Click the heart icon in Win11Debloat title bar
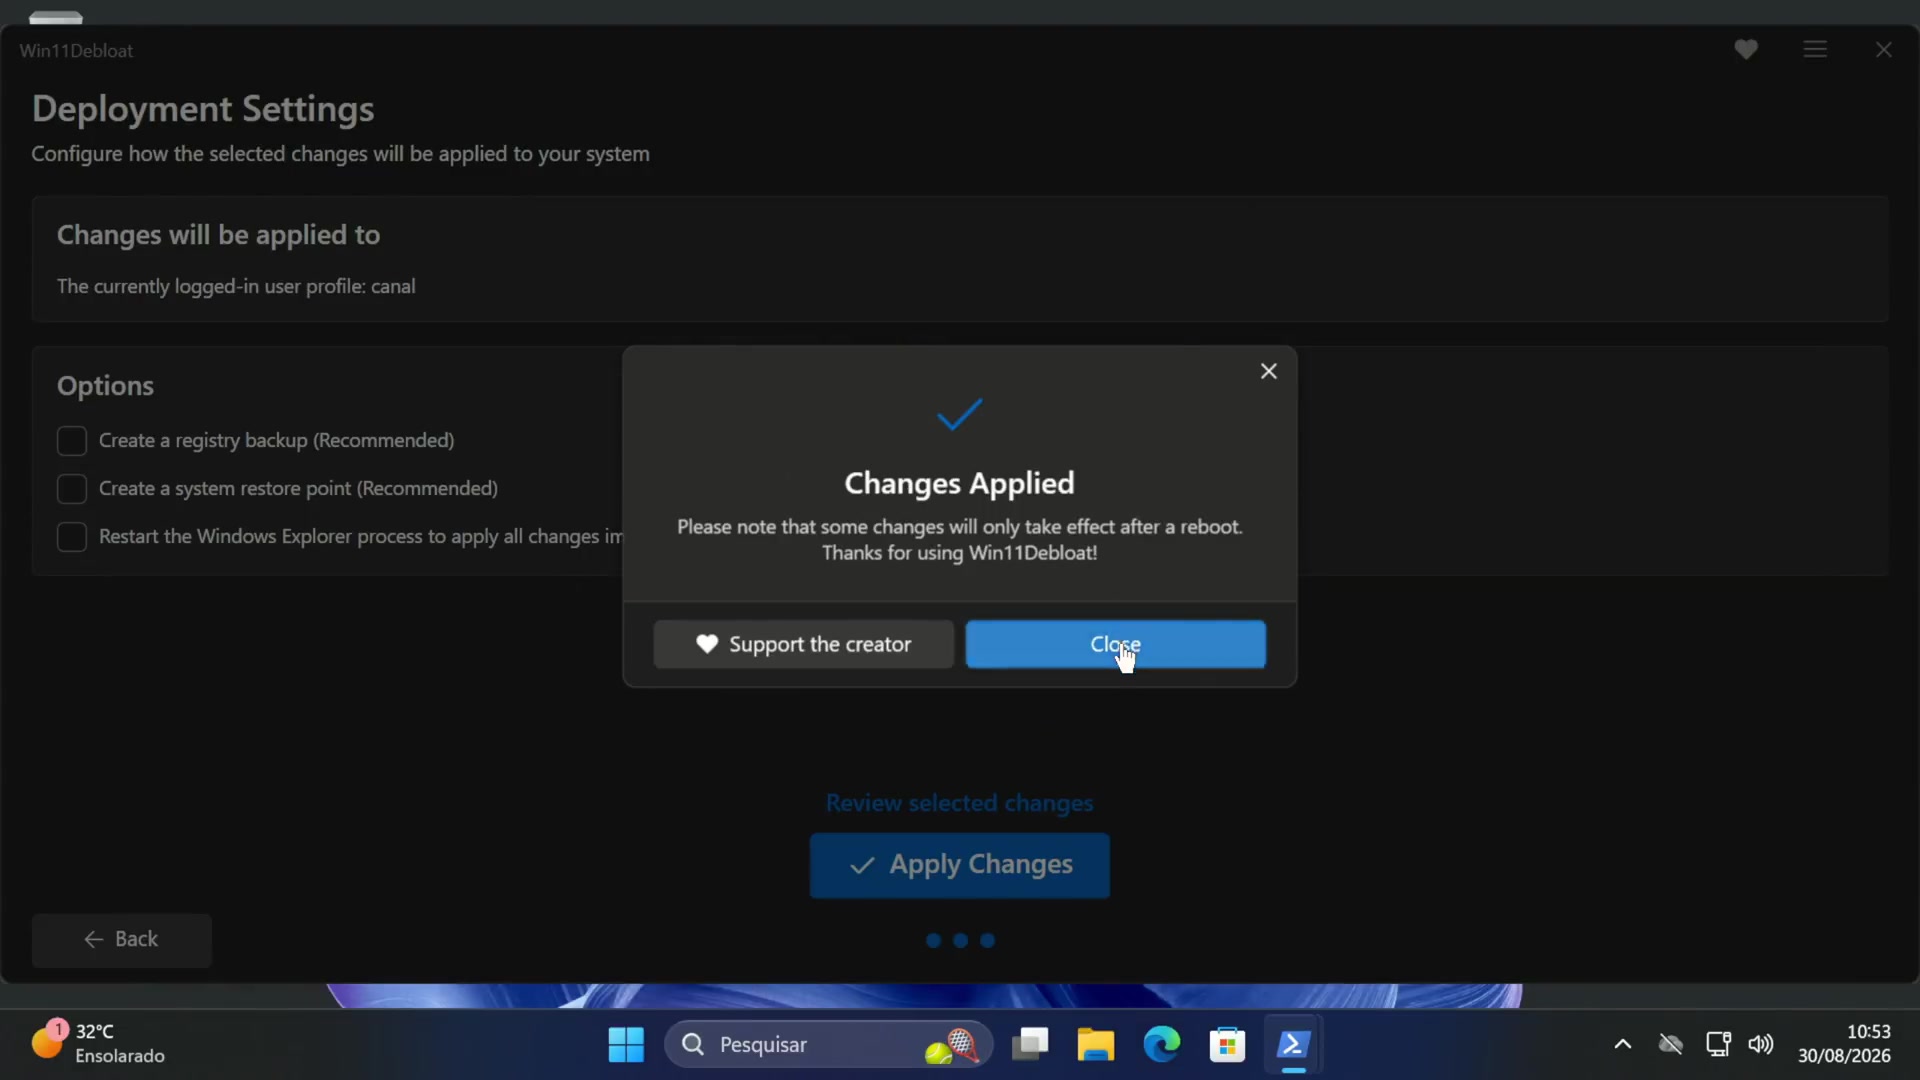The width and height of the screenshot is (1920, 1080). [1746, 49]
